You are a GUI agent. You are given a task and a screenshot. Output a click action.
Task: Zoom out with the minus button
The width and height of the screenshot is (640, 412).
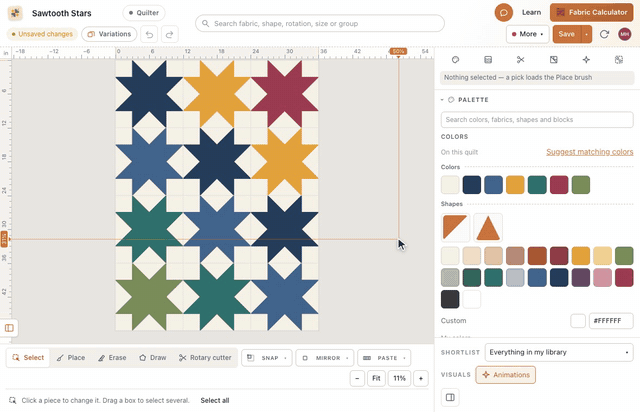[x=357, y=379]
